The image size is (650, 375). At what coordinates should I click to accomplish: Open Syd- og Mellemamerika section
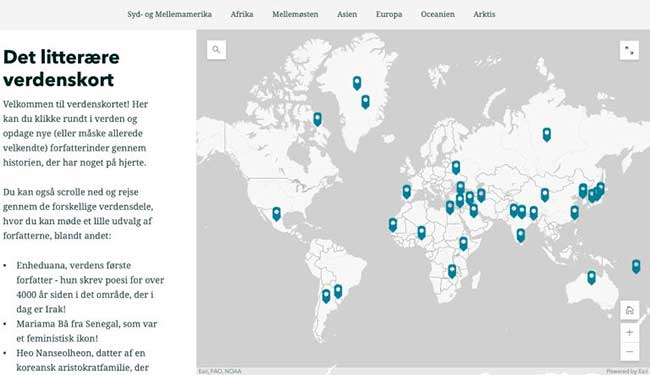pos(170,14)
